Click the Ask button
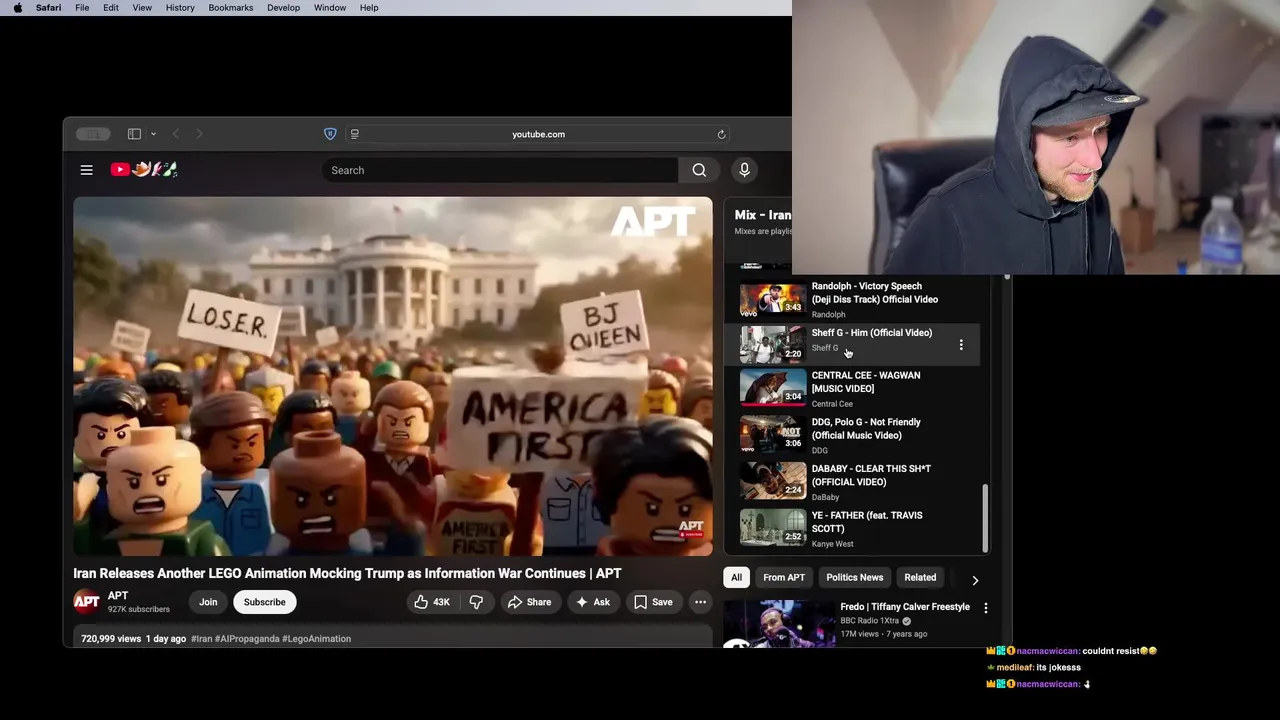The image size is (1280, 720). coord(593,602)
